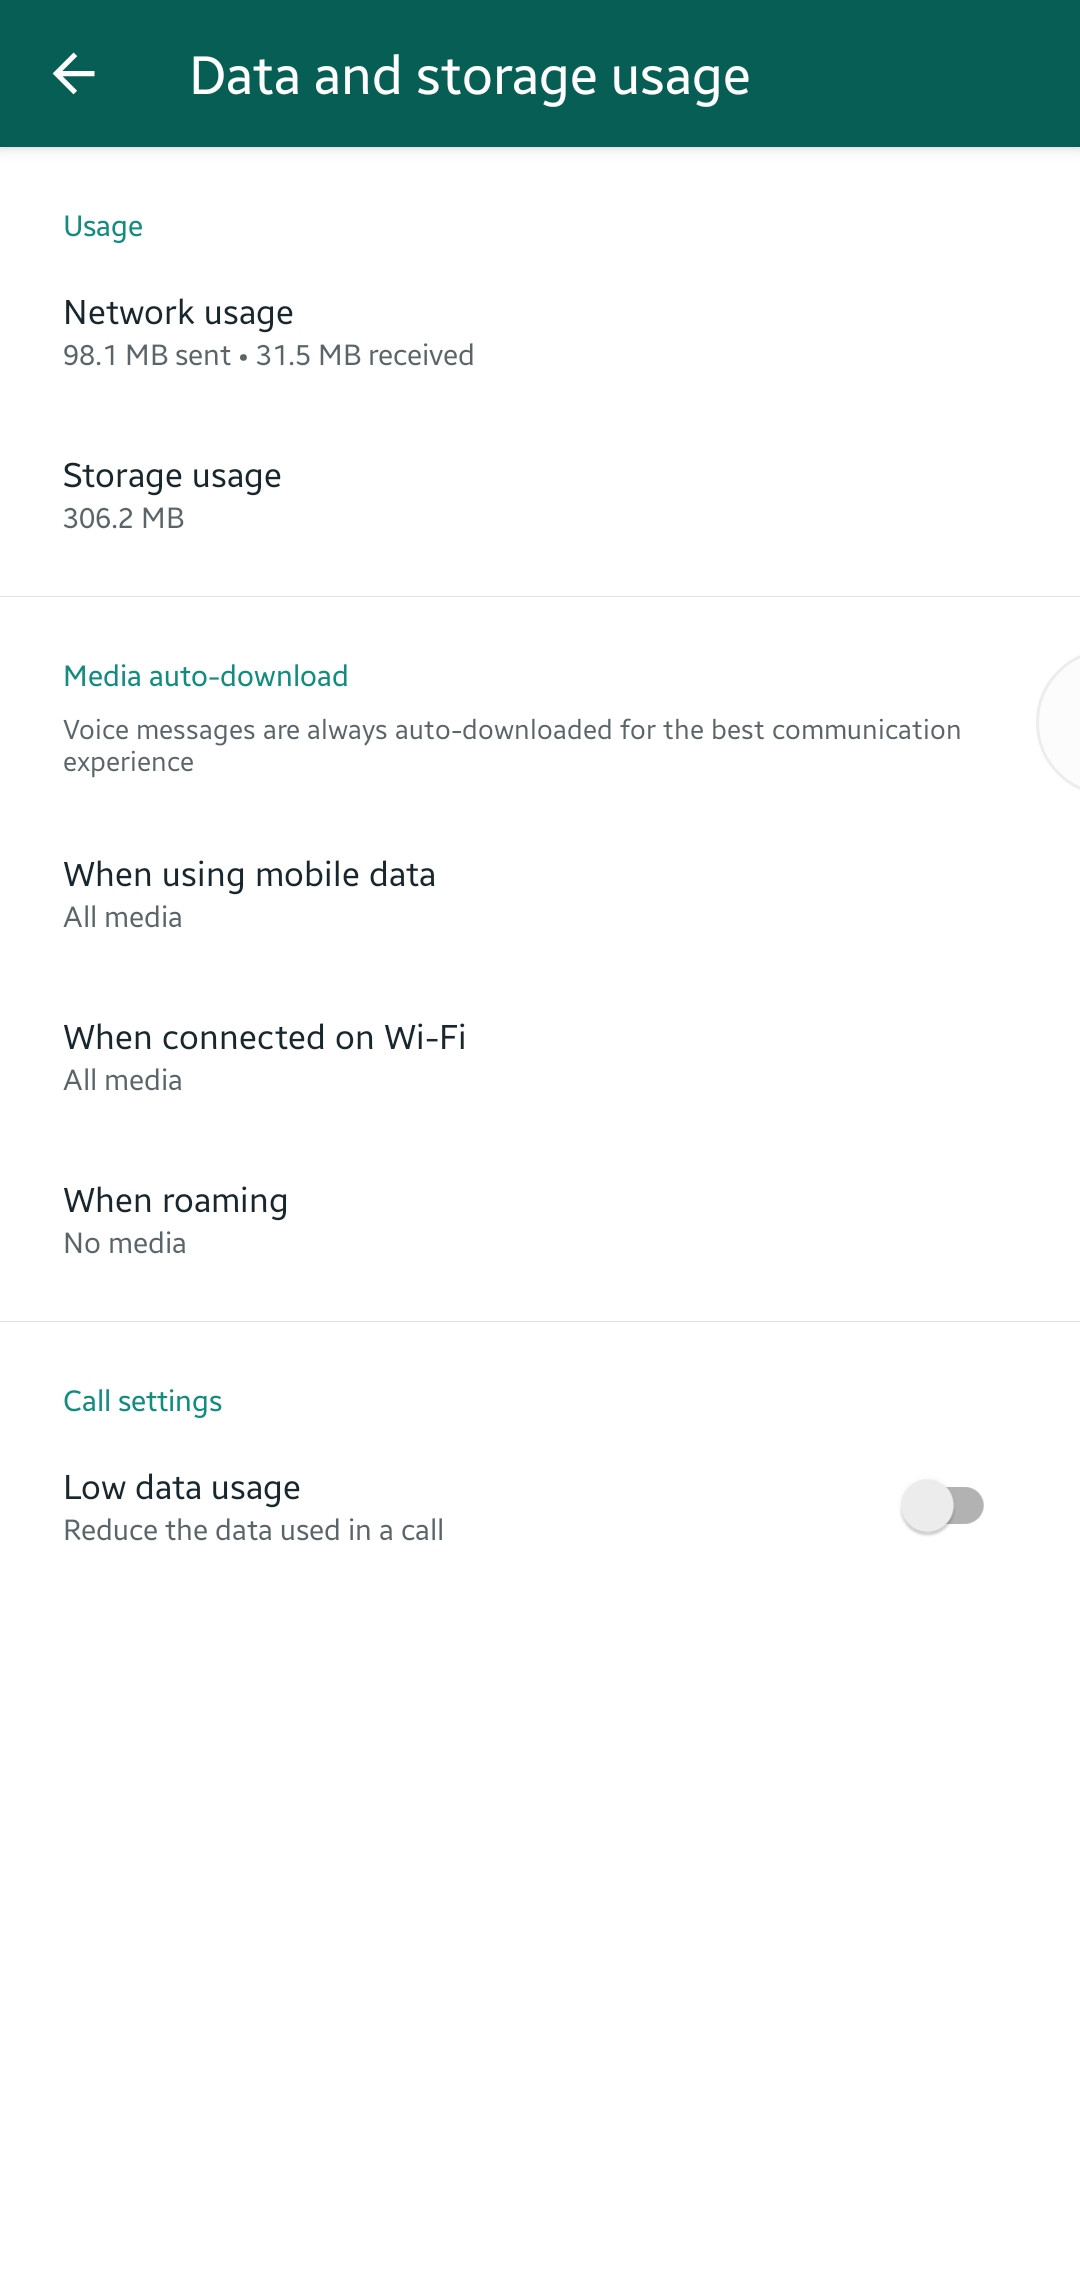Click the voice messages auto-download description
This screenshot has width=1080, height=2269.
point(511,745)
